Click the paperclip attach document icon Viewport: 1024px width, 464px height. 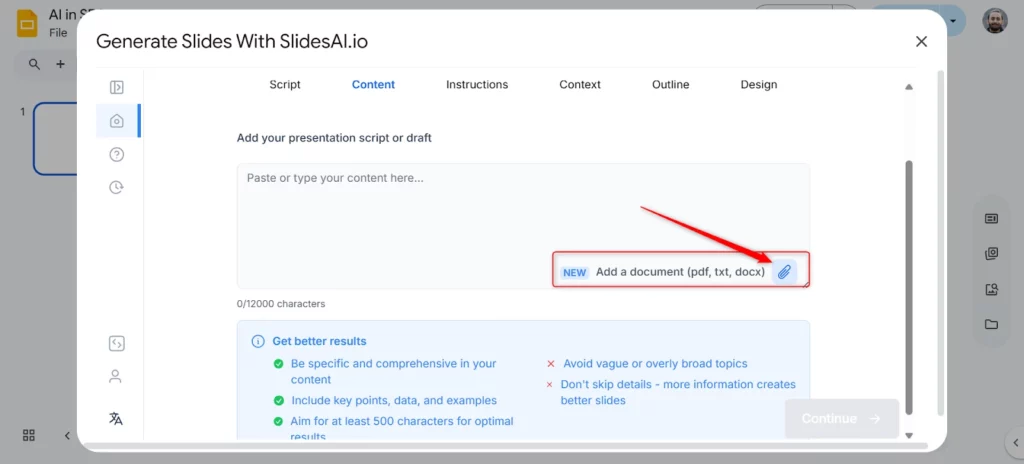785,272
